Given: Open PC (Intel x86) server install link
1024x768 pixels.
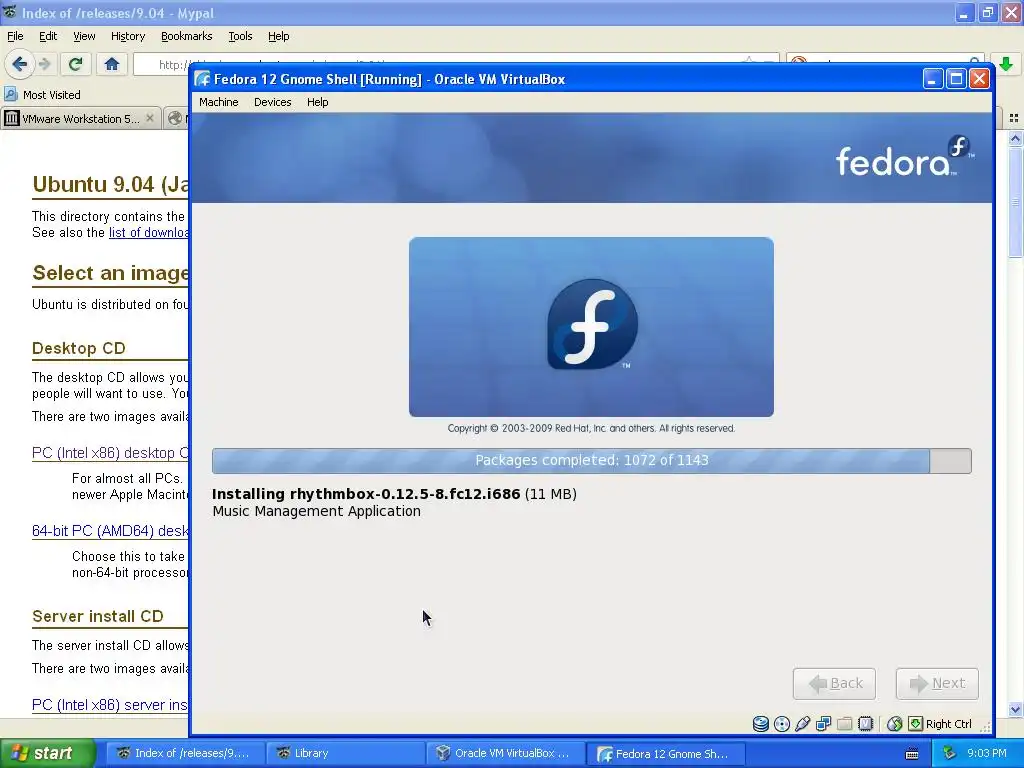Looking at the screenshot, I should pos(110,705).
